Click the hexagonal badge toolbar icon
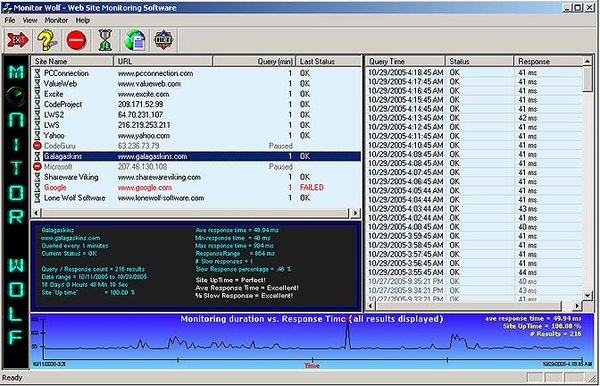This screenshot has width=600, height=386. [x=164, y=40]
